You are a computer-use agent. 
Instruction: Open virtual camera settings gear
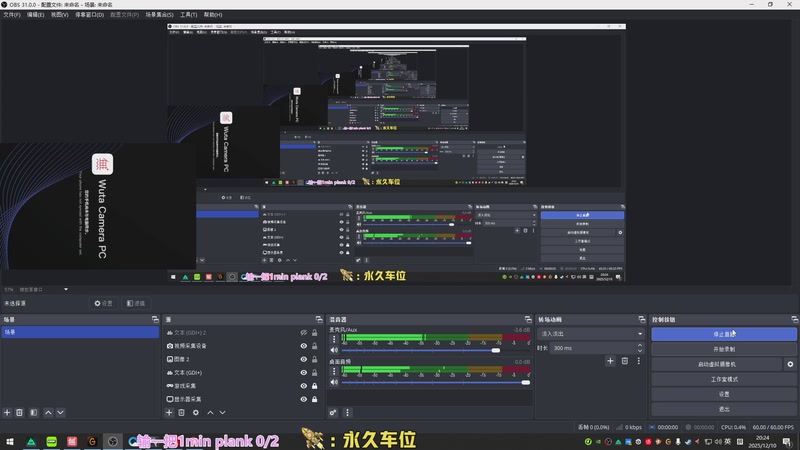790,364
